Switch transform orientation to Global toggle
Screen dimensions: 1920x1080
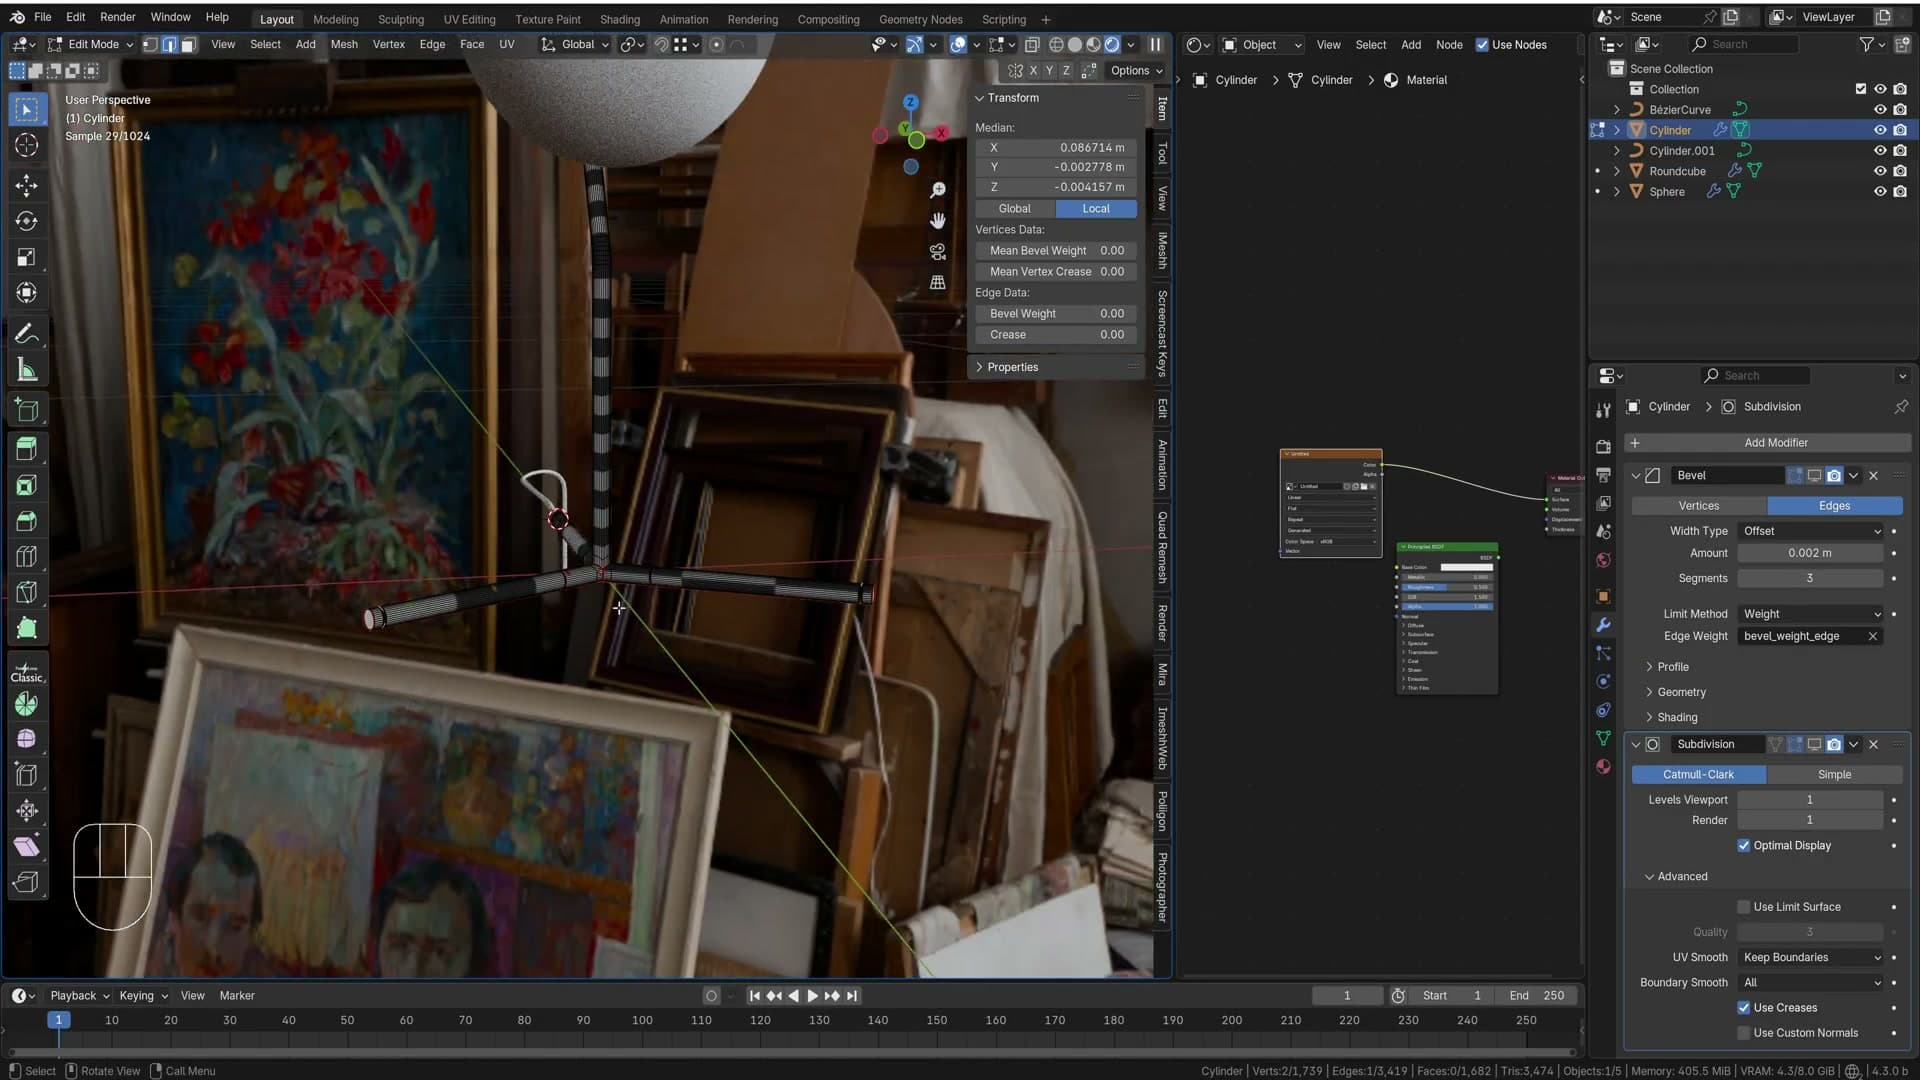(x=1014, y=209)
